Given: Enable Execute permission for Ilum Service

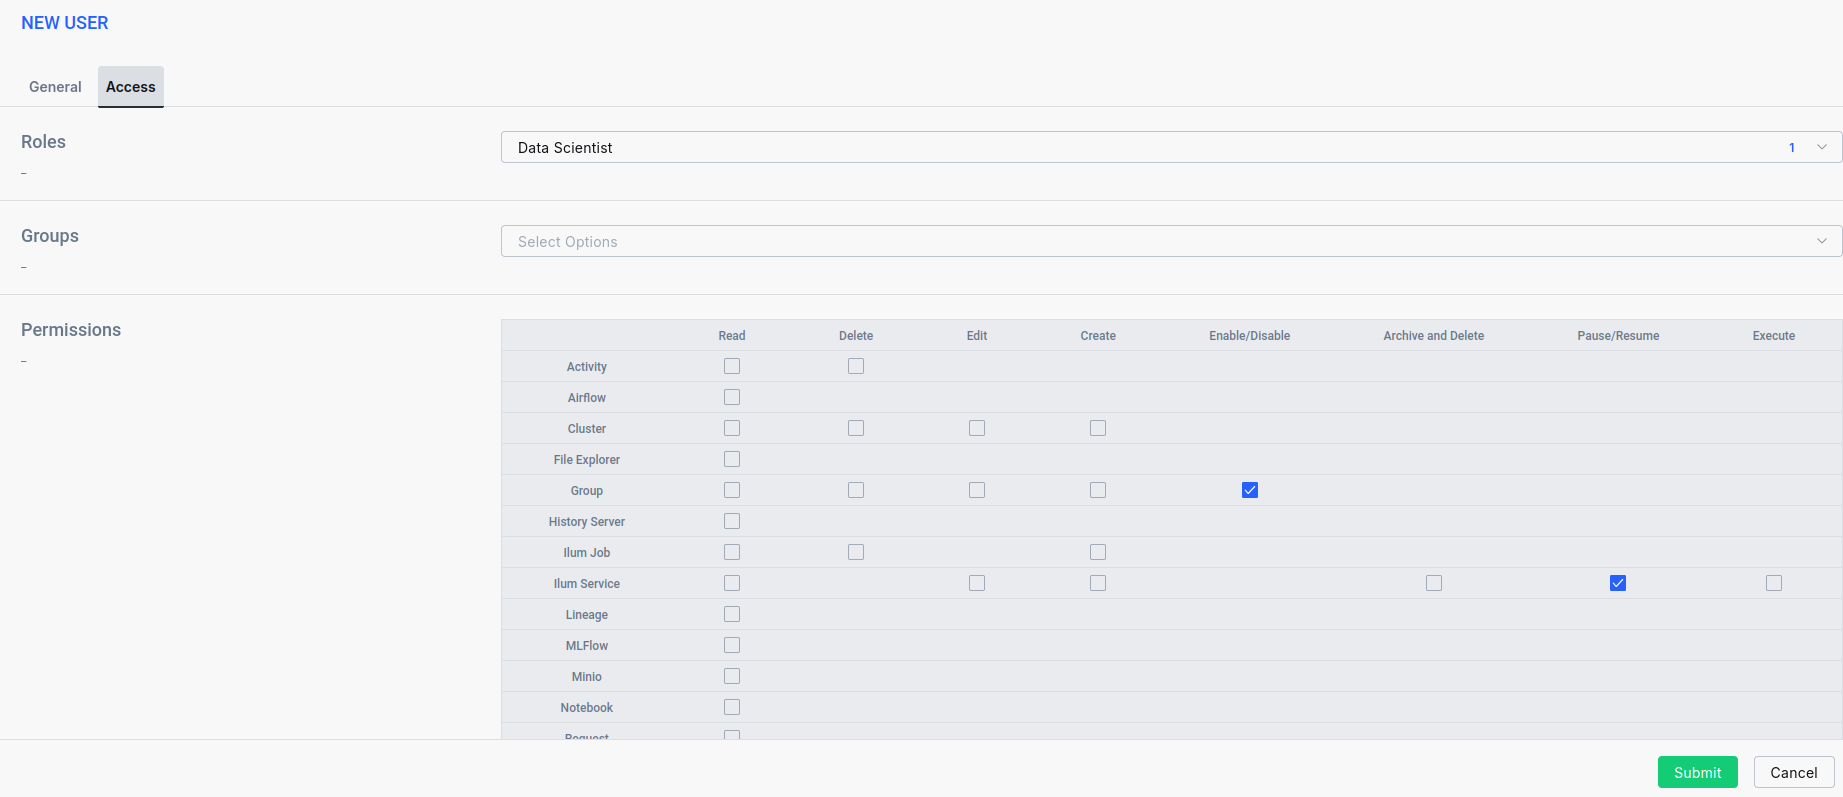Looking at the screenshot, I should coord(1774,583).
